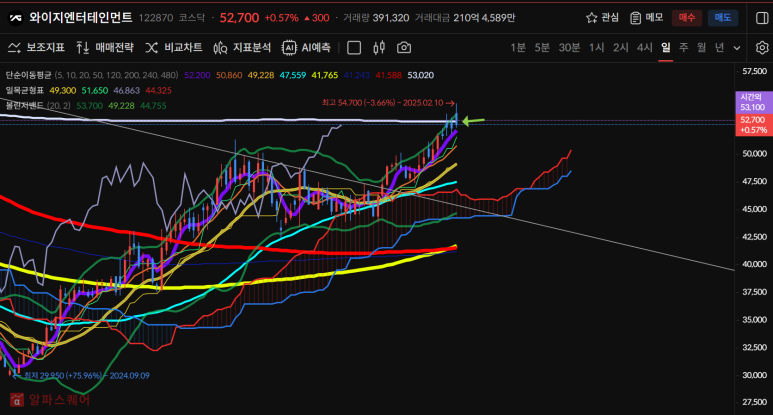This screenshot has width=773, height=415.
Task: Click the red 매수 buy button
Action: tap(687, 18)
